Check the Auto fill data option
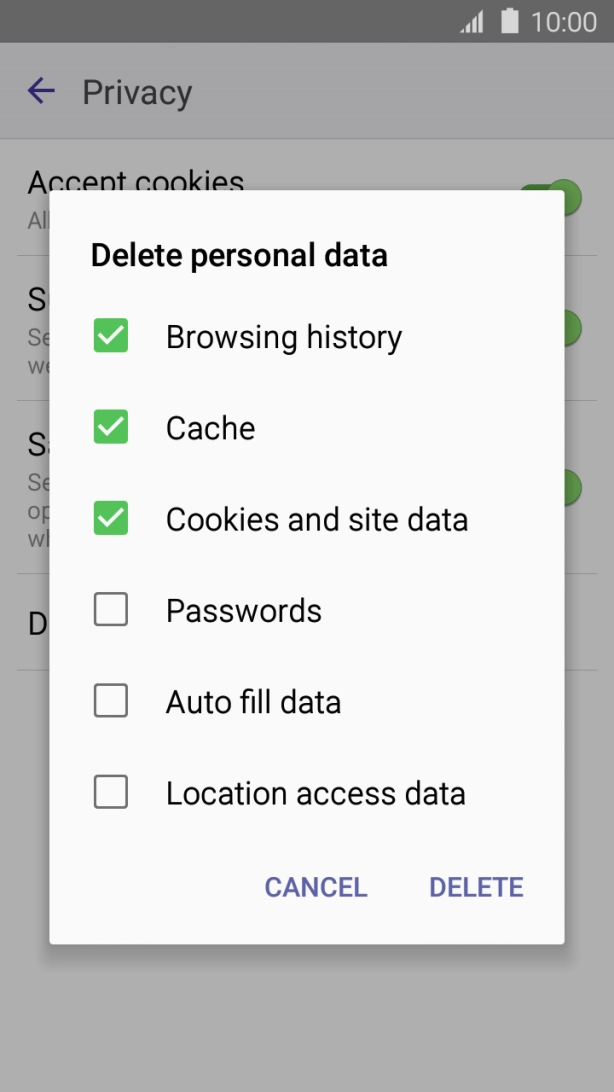This screenshot has height=1092, width=614. click(110, 701)
